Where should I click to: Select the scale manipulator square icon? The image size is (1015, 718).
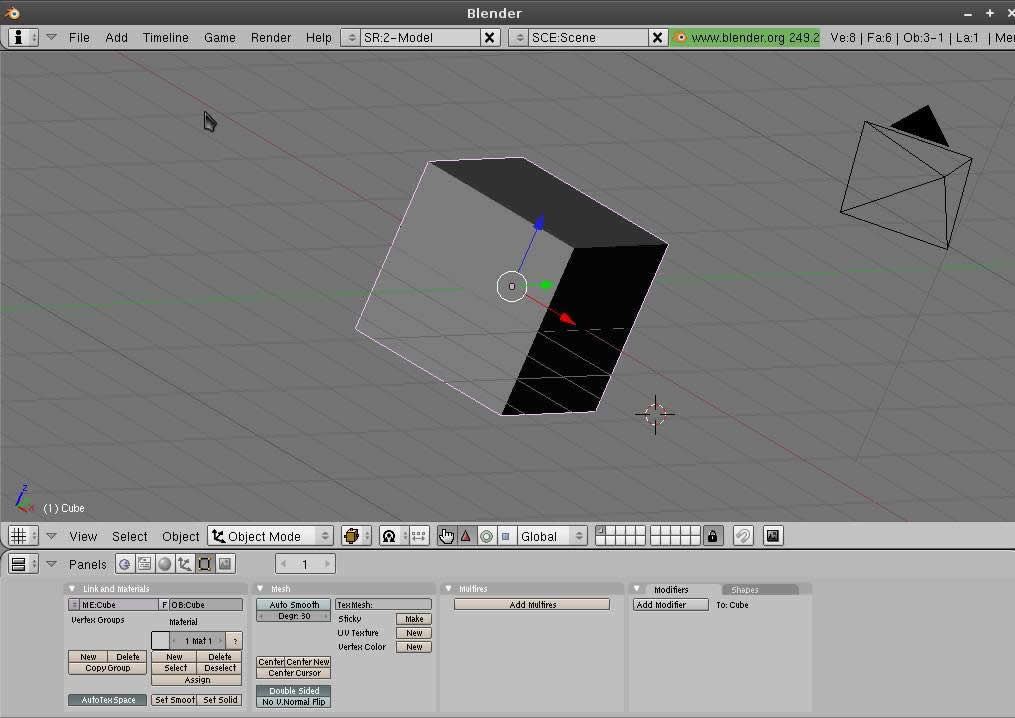click(506, 536)
